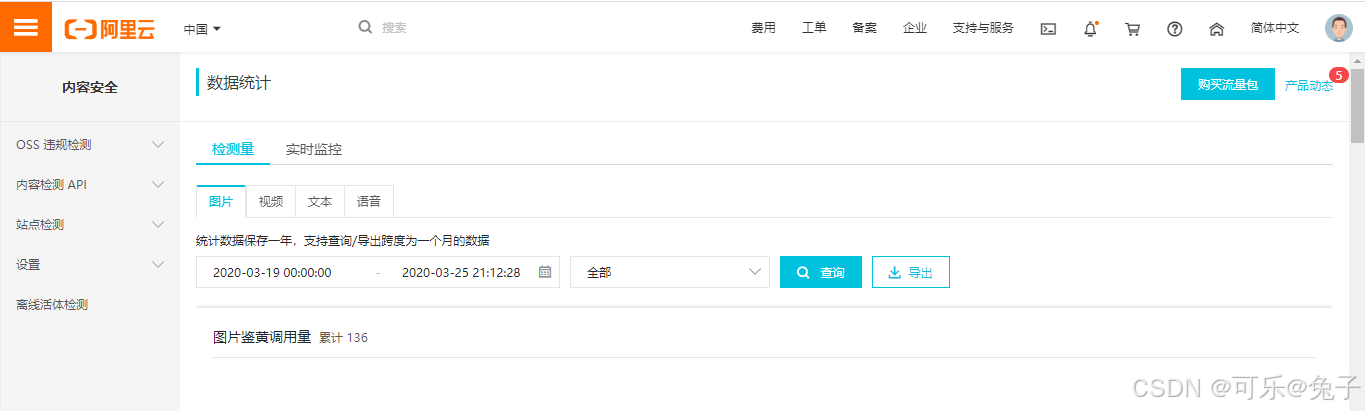Click the 导出 export button
1365x411 pixels.
tap(911, 272)
